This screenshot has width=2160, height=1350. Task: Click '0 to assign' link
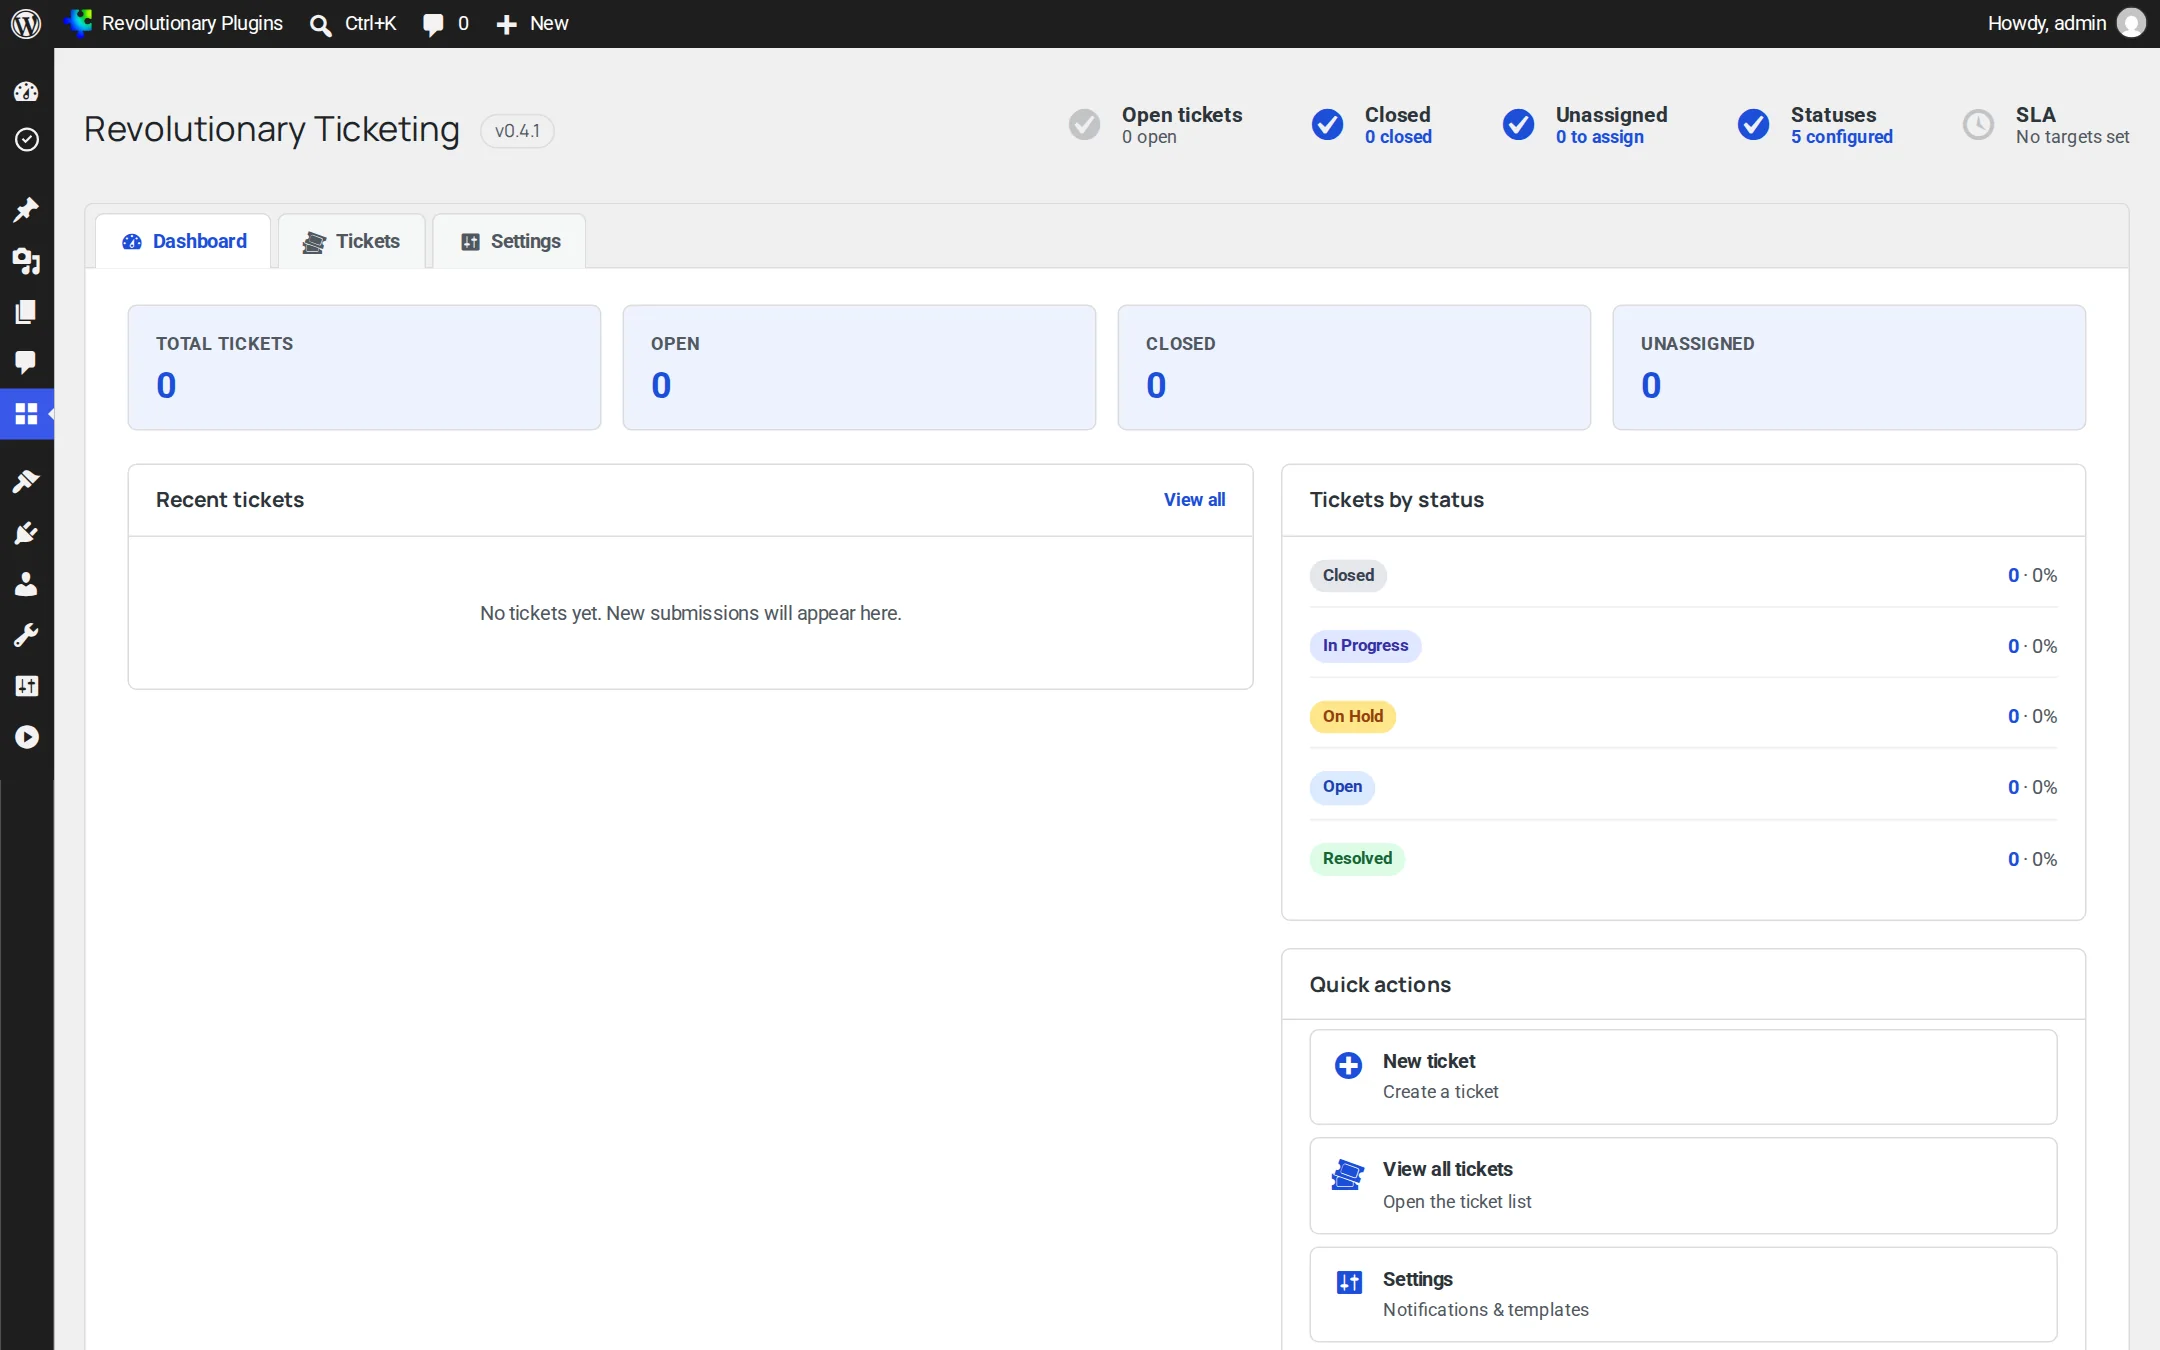click(1599, 137)
